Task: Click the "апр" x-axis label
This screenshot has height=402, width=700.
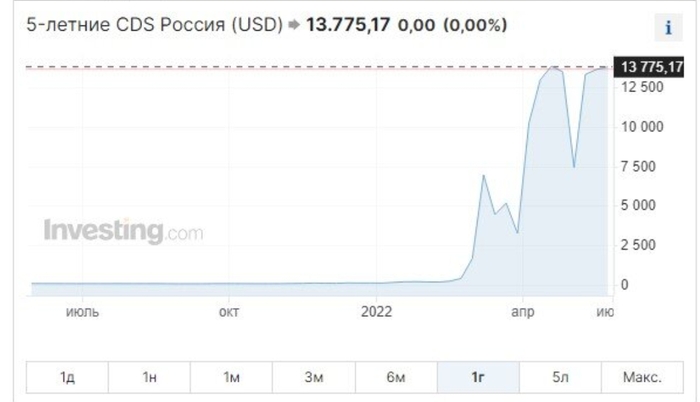Action: [523, 312]
